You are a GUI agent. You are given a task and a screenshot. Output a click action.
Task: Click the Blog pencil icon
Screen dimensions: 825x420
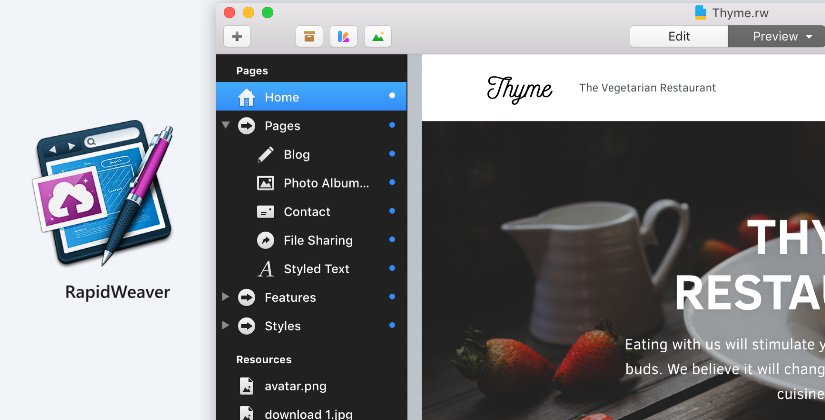pos(265,155)
